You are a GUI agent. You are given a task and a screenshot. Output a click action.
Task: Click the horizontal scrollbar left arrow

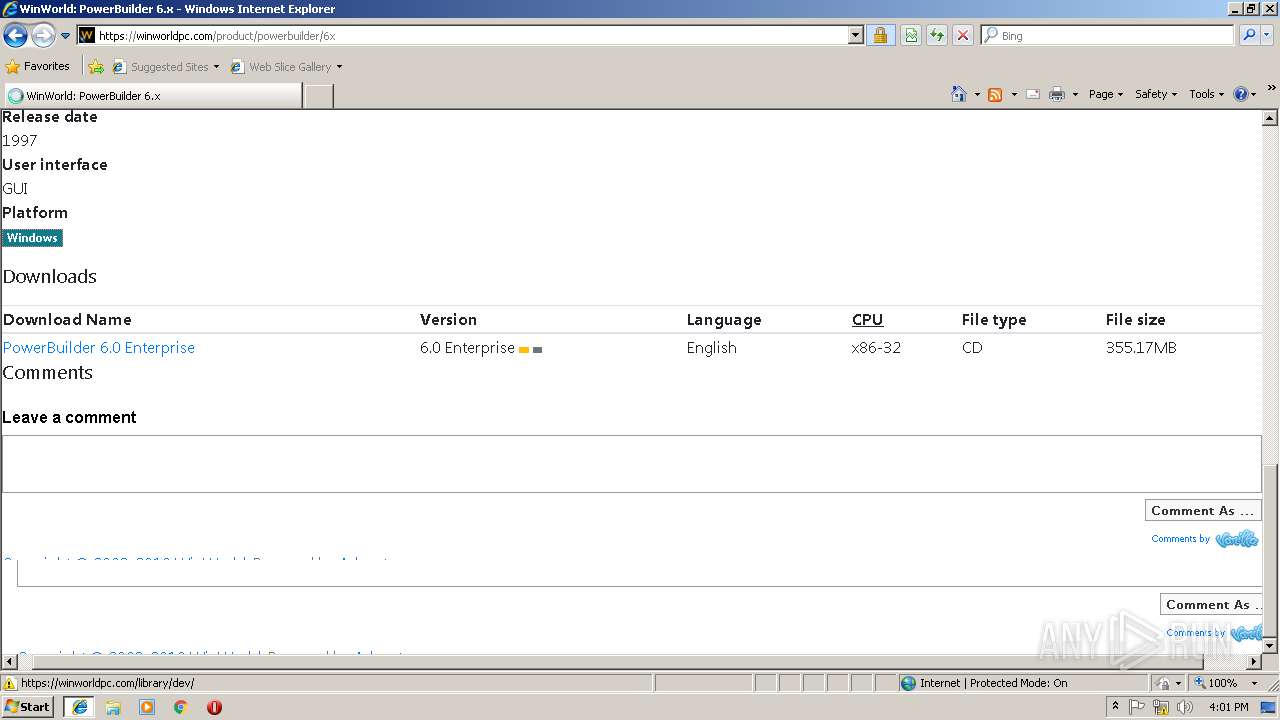pyautogui.click(x=9, y=662)
